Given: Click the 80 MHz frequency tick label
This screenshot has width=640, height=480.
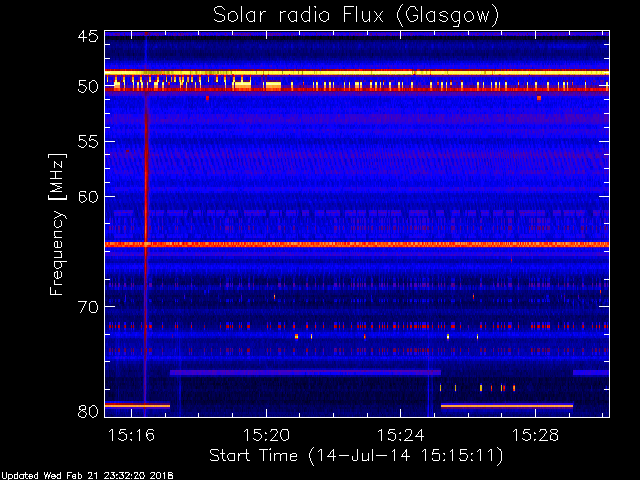Looking at the screenshot, I should click(88, 411).
